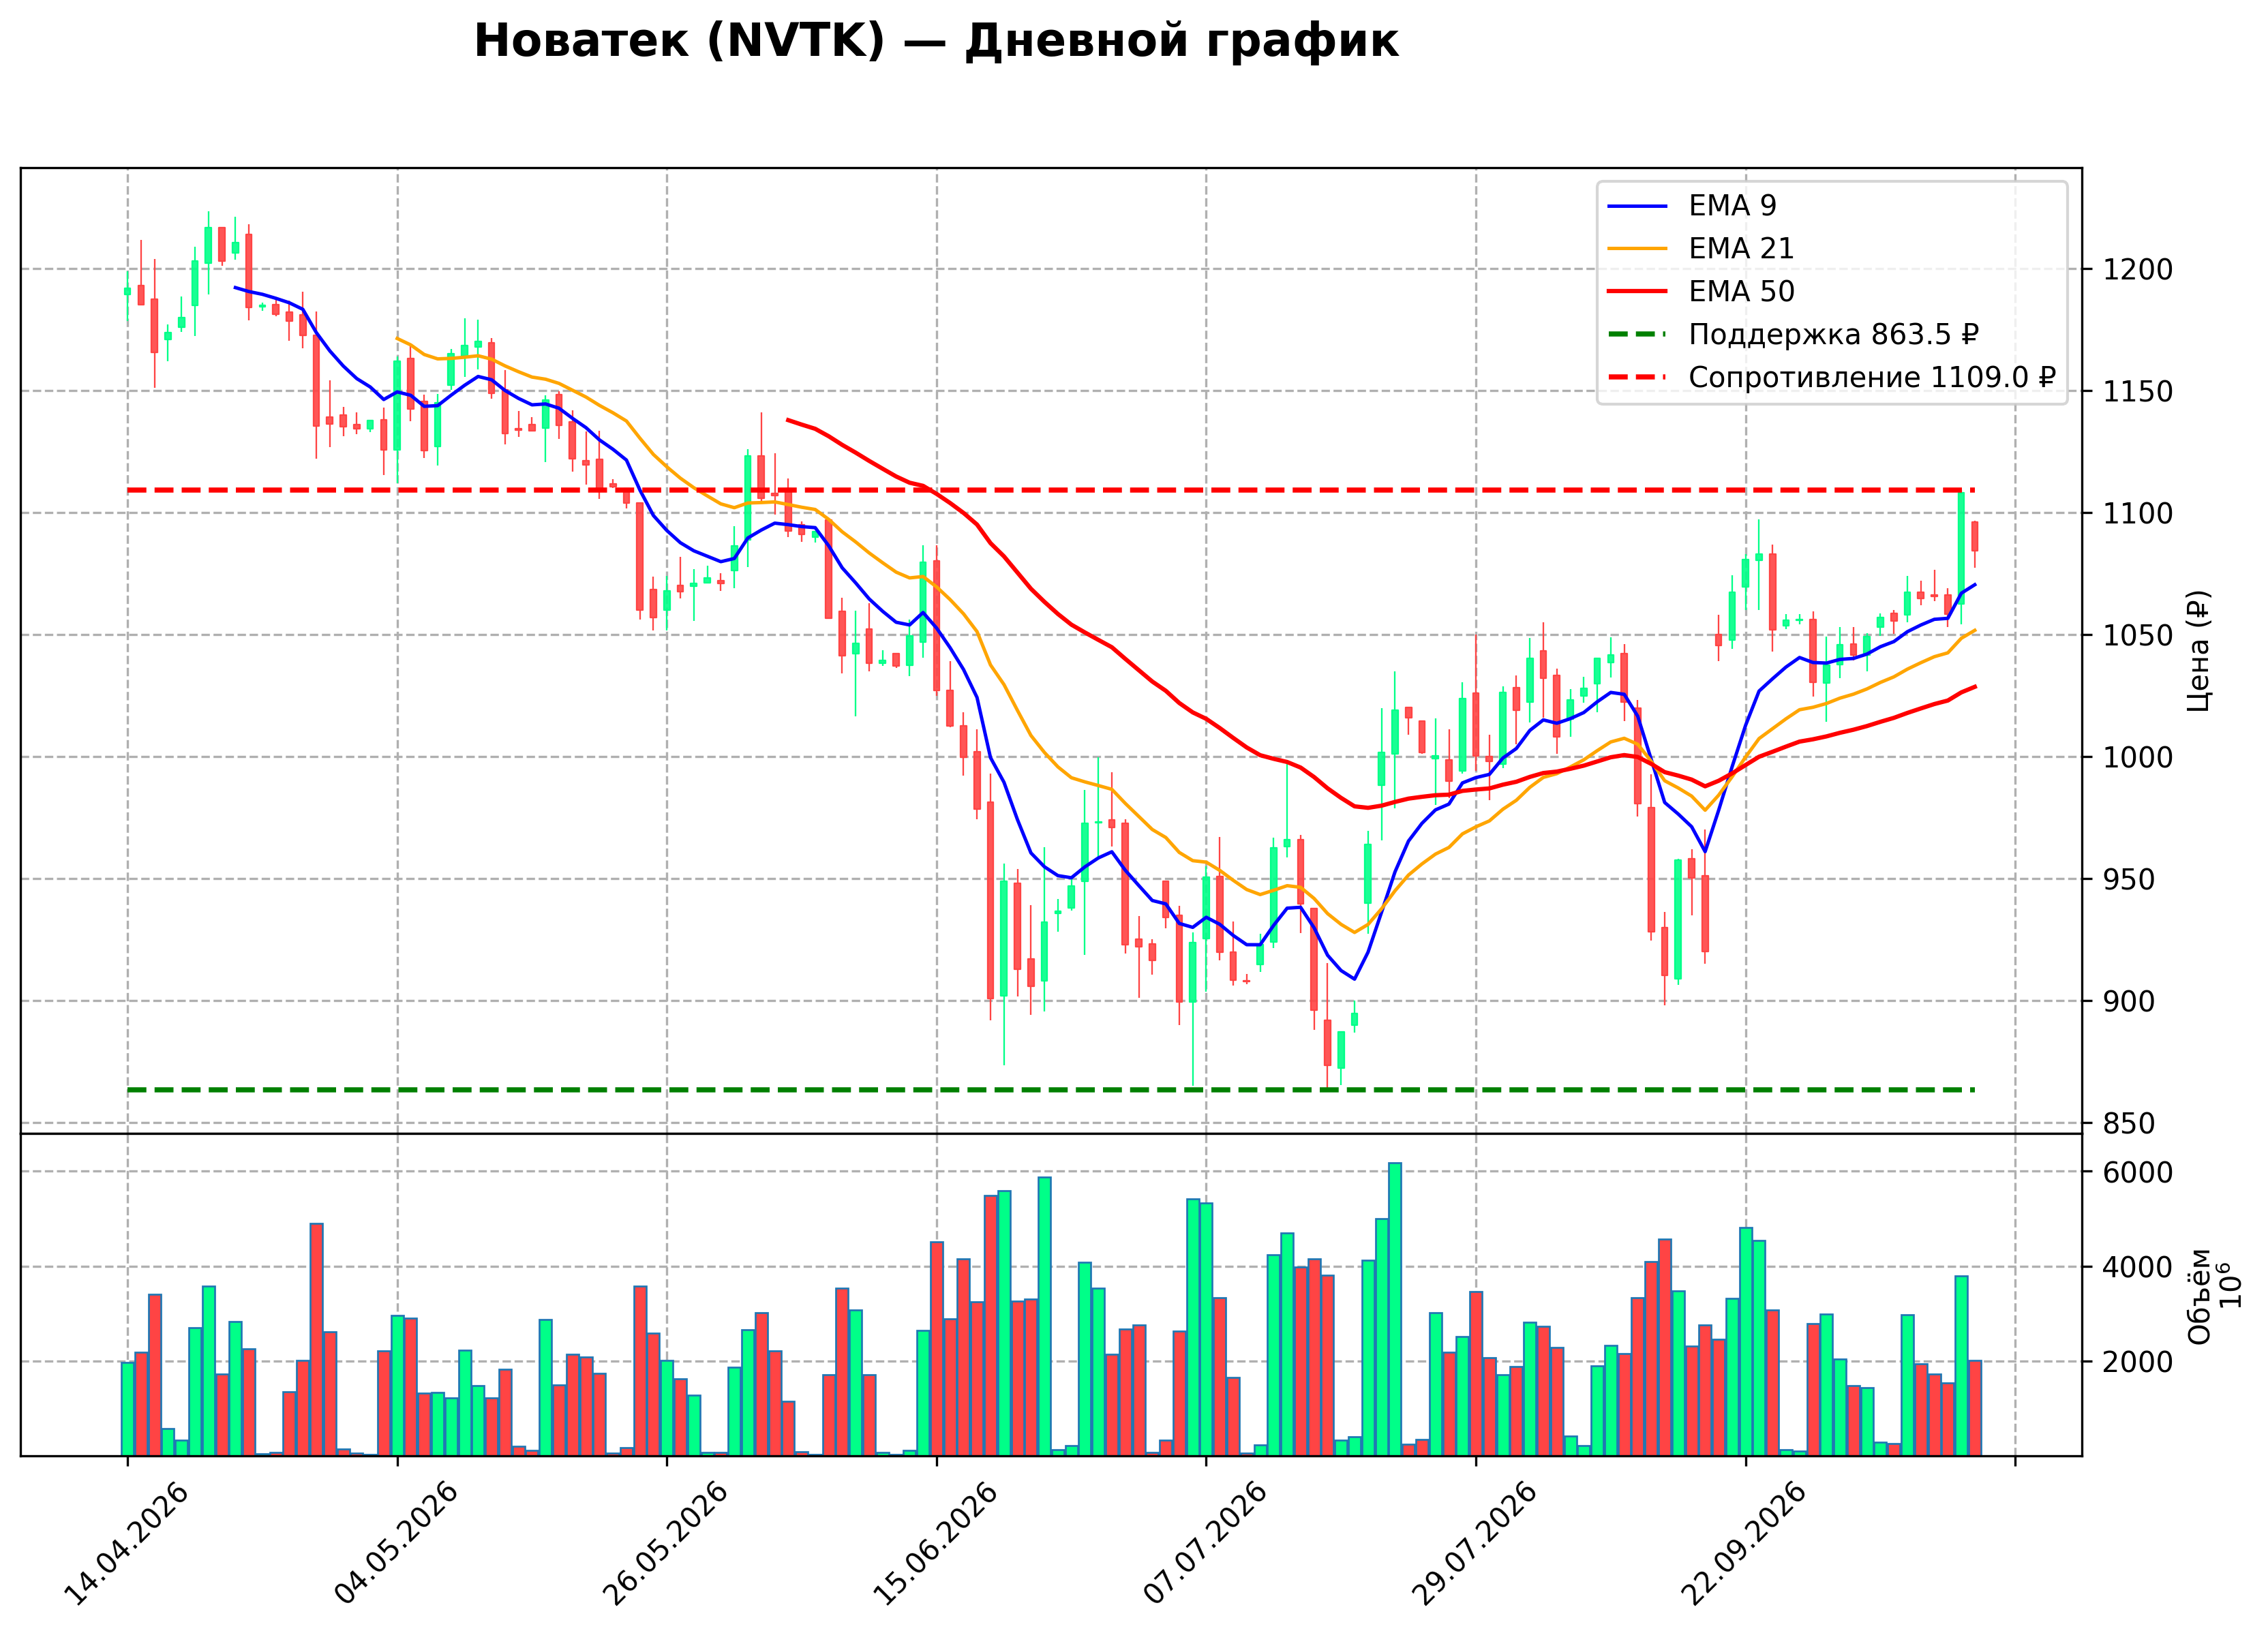Click the '04.05.2026' date axis label

395,1543
